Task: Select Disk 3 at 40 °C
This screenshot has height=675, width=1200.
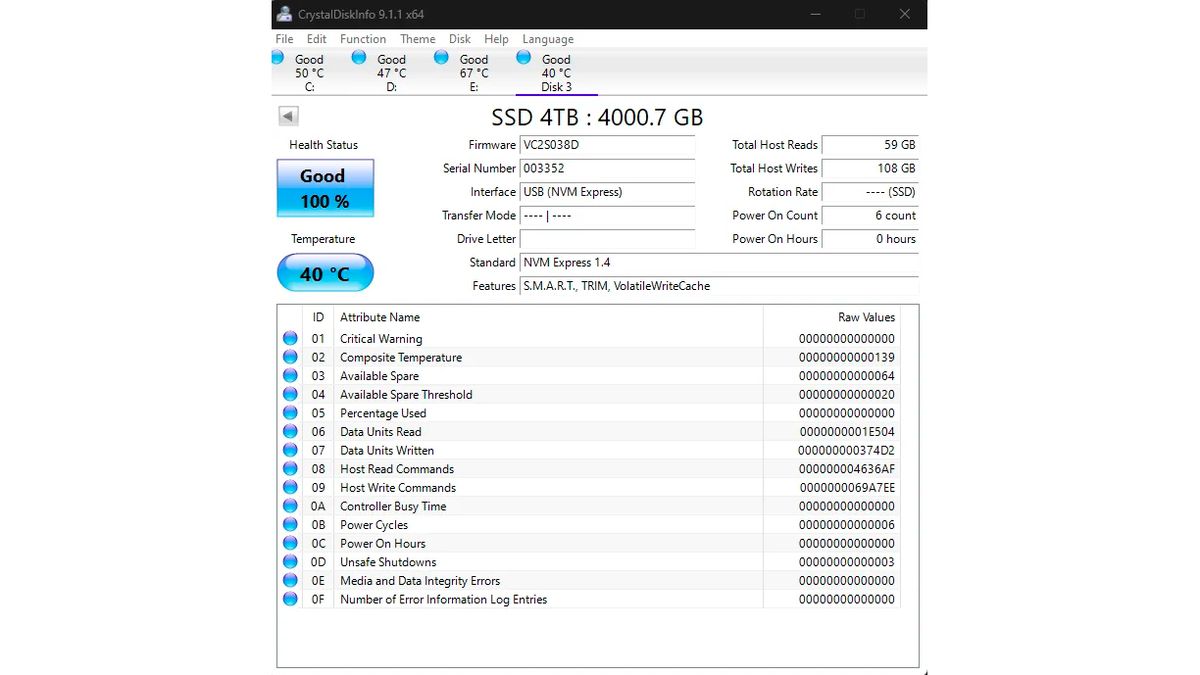Action: point(556,73)
